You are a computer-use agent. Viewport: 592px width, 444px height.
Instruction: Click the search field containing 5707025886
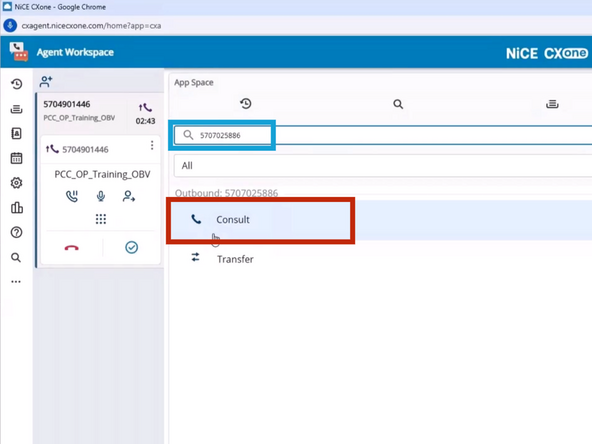[x=383, y=135]
